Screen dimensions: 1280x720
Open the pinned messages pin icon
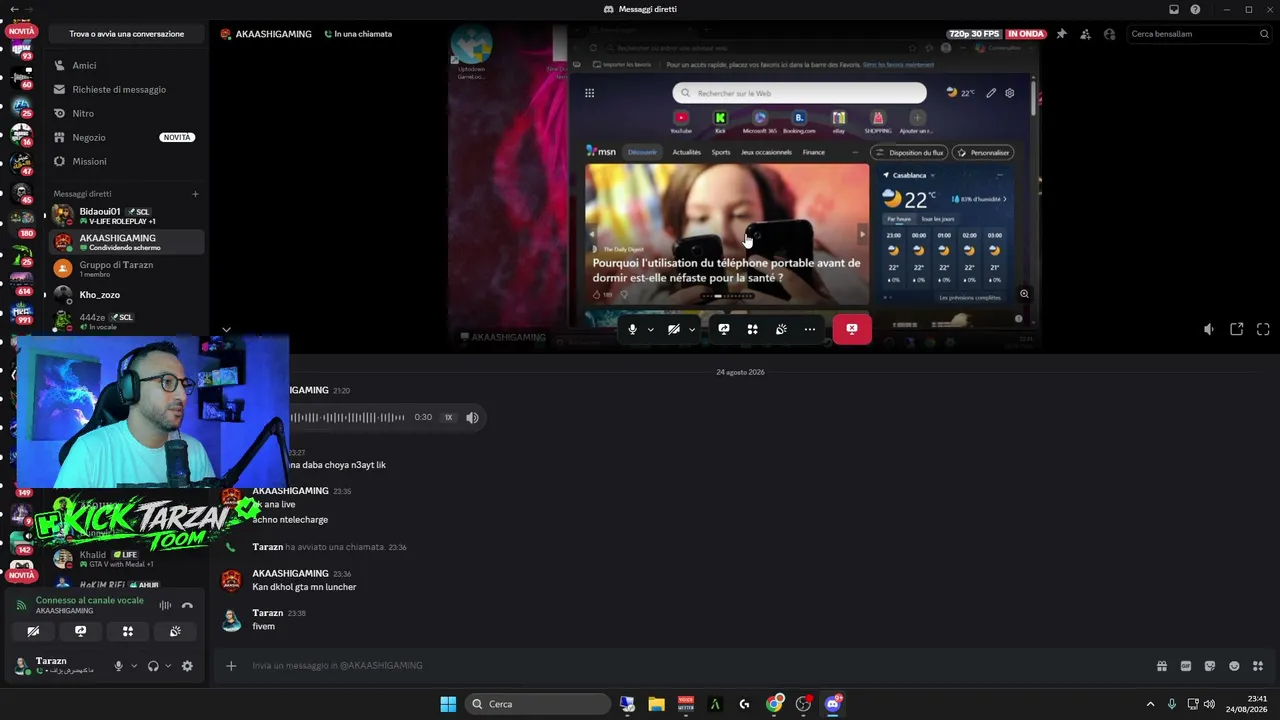[1061, 34]
